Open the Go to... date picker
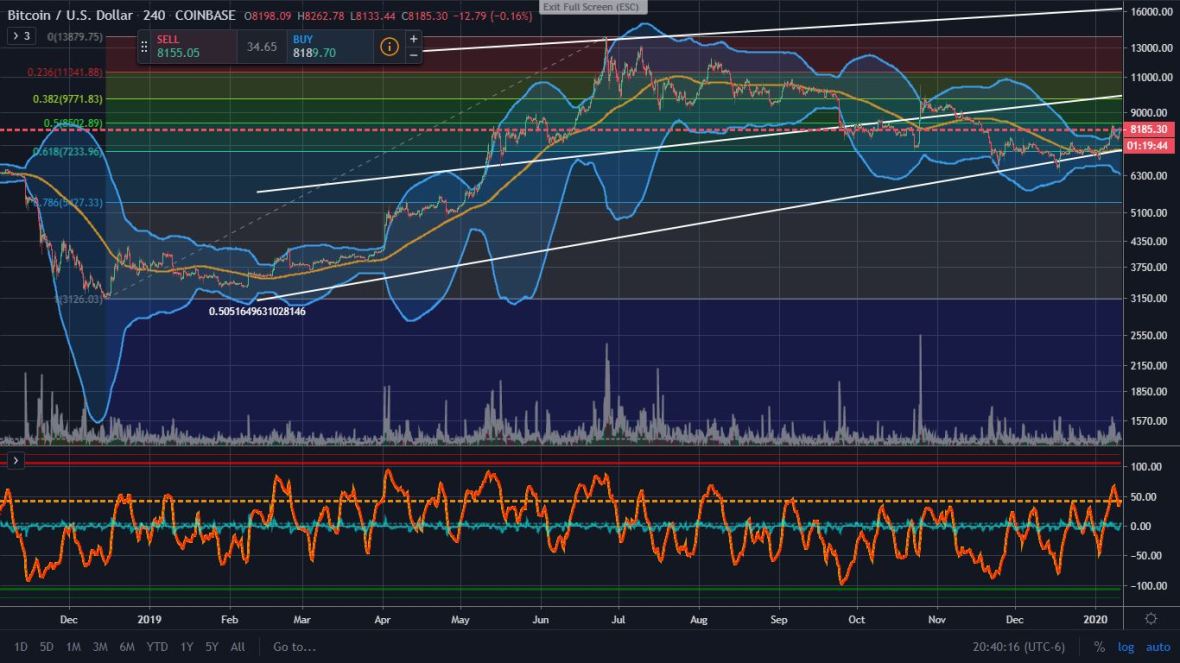Image resolution: width=1180 pixels, height=663 pixels. (x=294, y=647)
